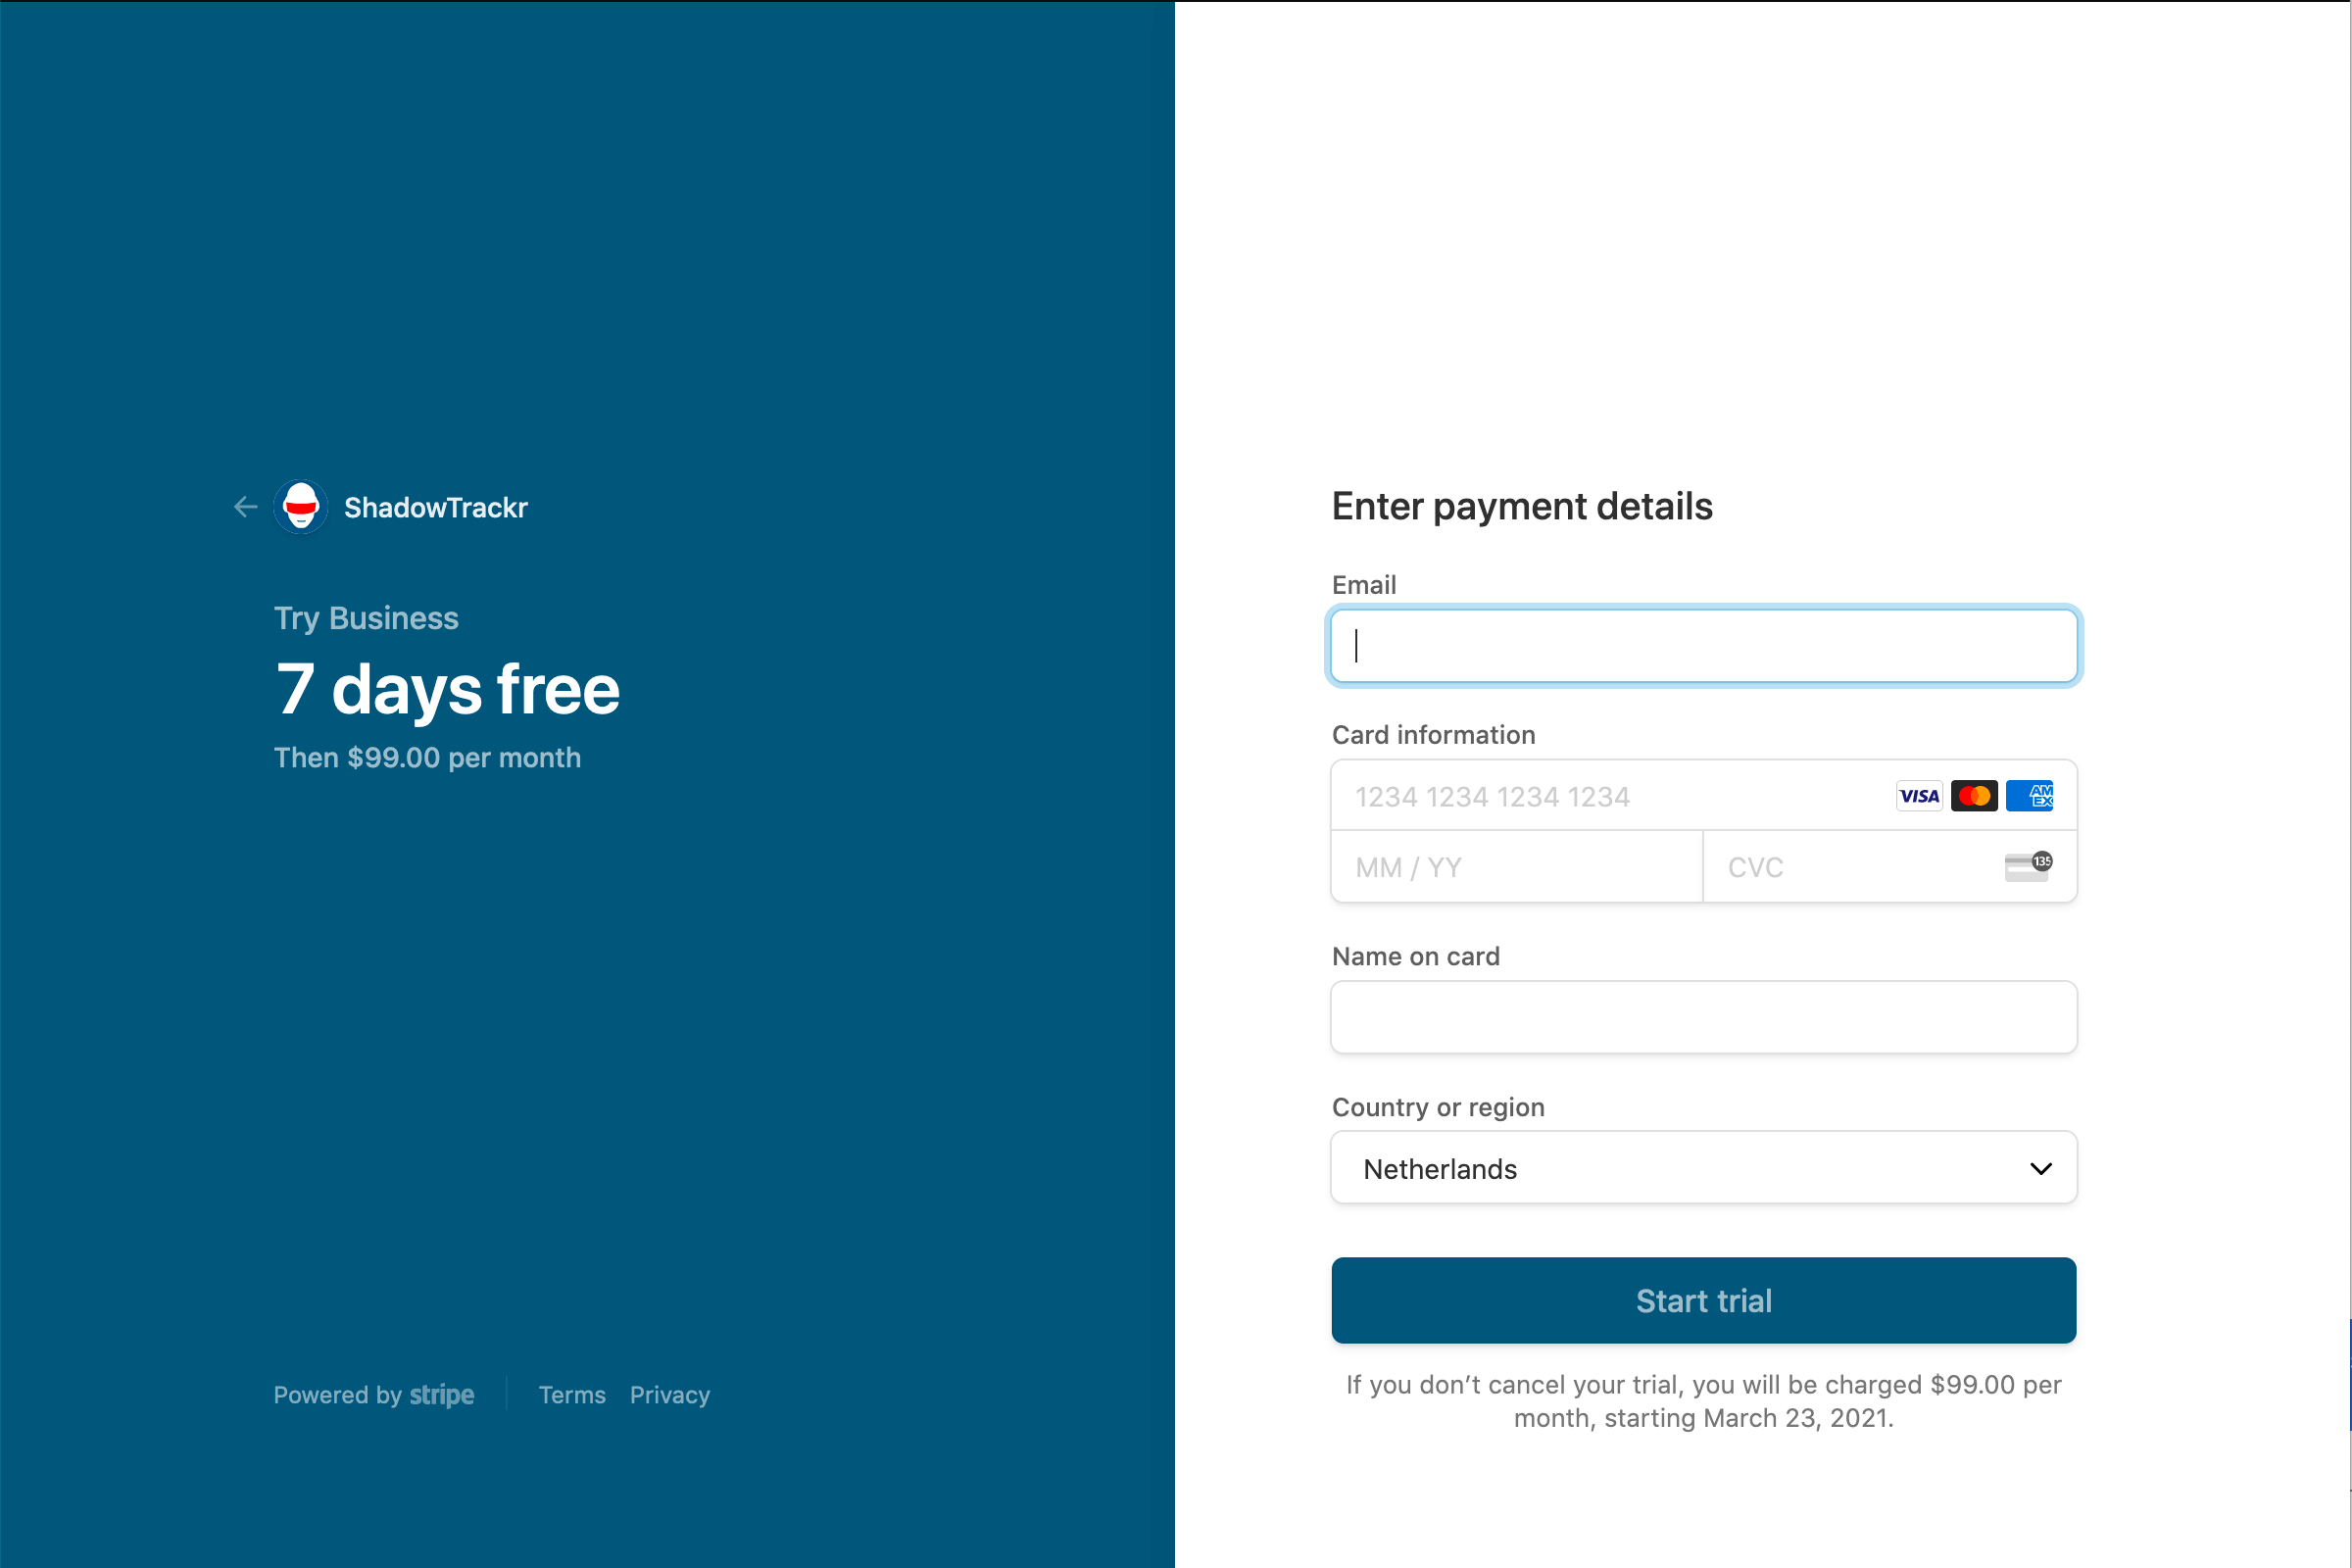Click the back arrow beside ShadowTrackr
The height and width of the screenshot is (1568, 2352).
click(245, 507)
